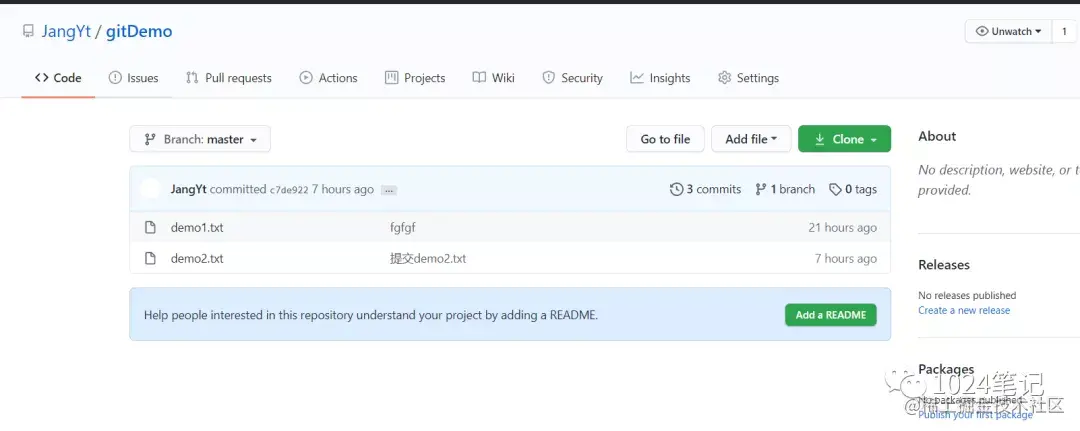This screenshot has width=1080, height=431.
Task: Go to the Settings tab
Action: 748,78
